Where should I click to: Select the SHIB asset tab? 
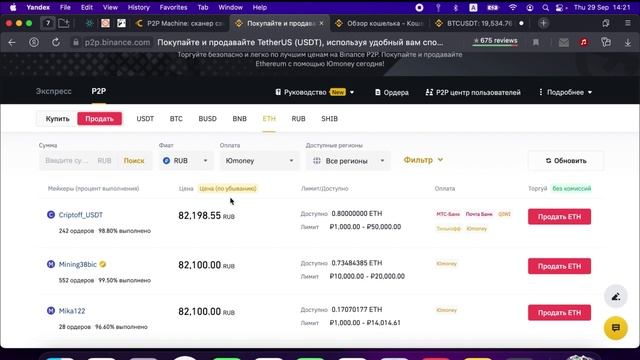click(329, 119)
